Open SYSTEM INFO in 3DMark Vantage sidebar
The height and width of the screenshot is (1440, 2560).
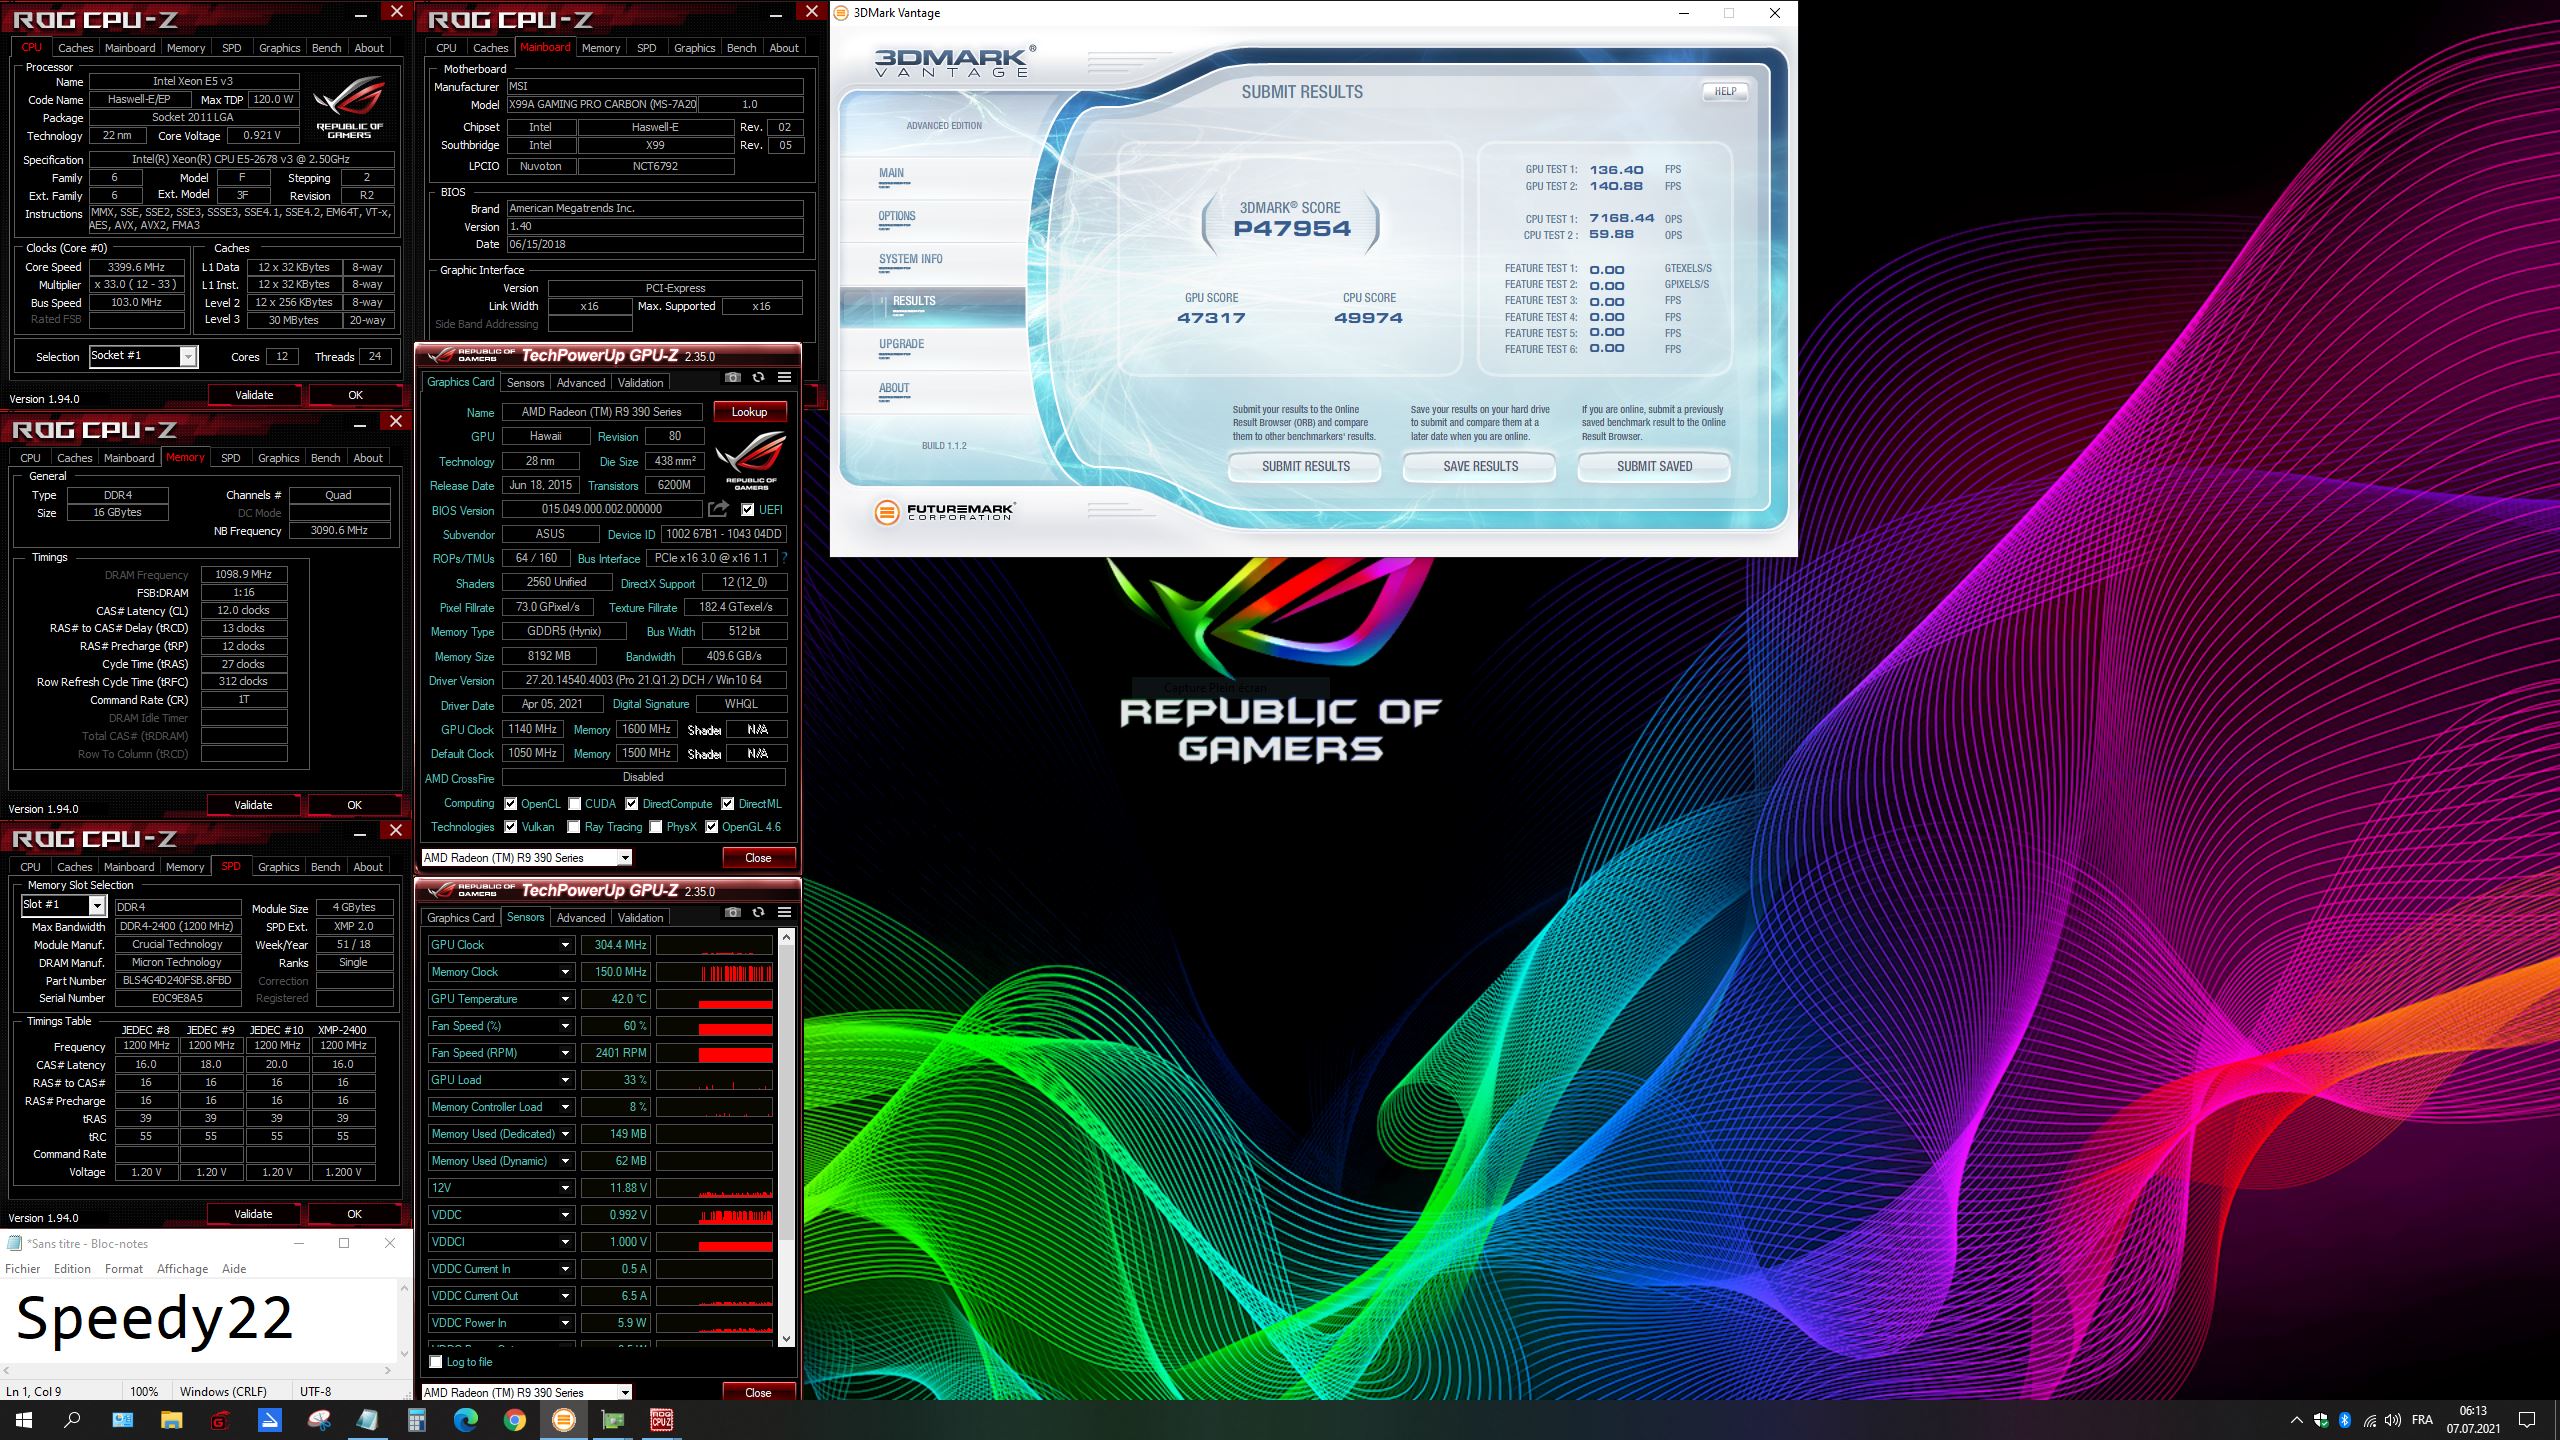tap(911, 259)
